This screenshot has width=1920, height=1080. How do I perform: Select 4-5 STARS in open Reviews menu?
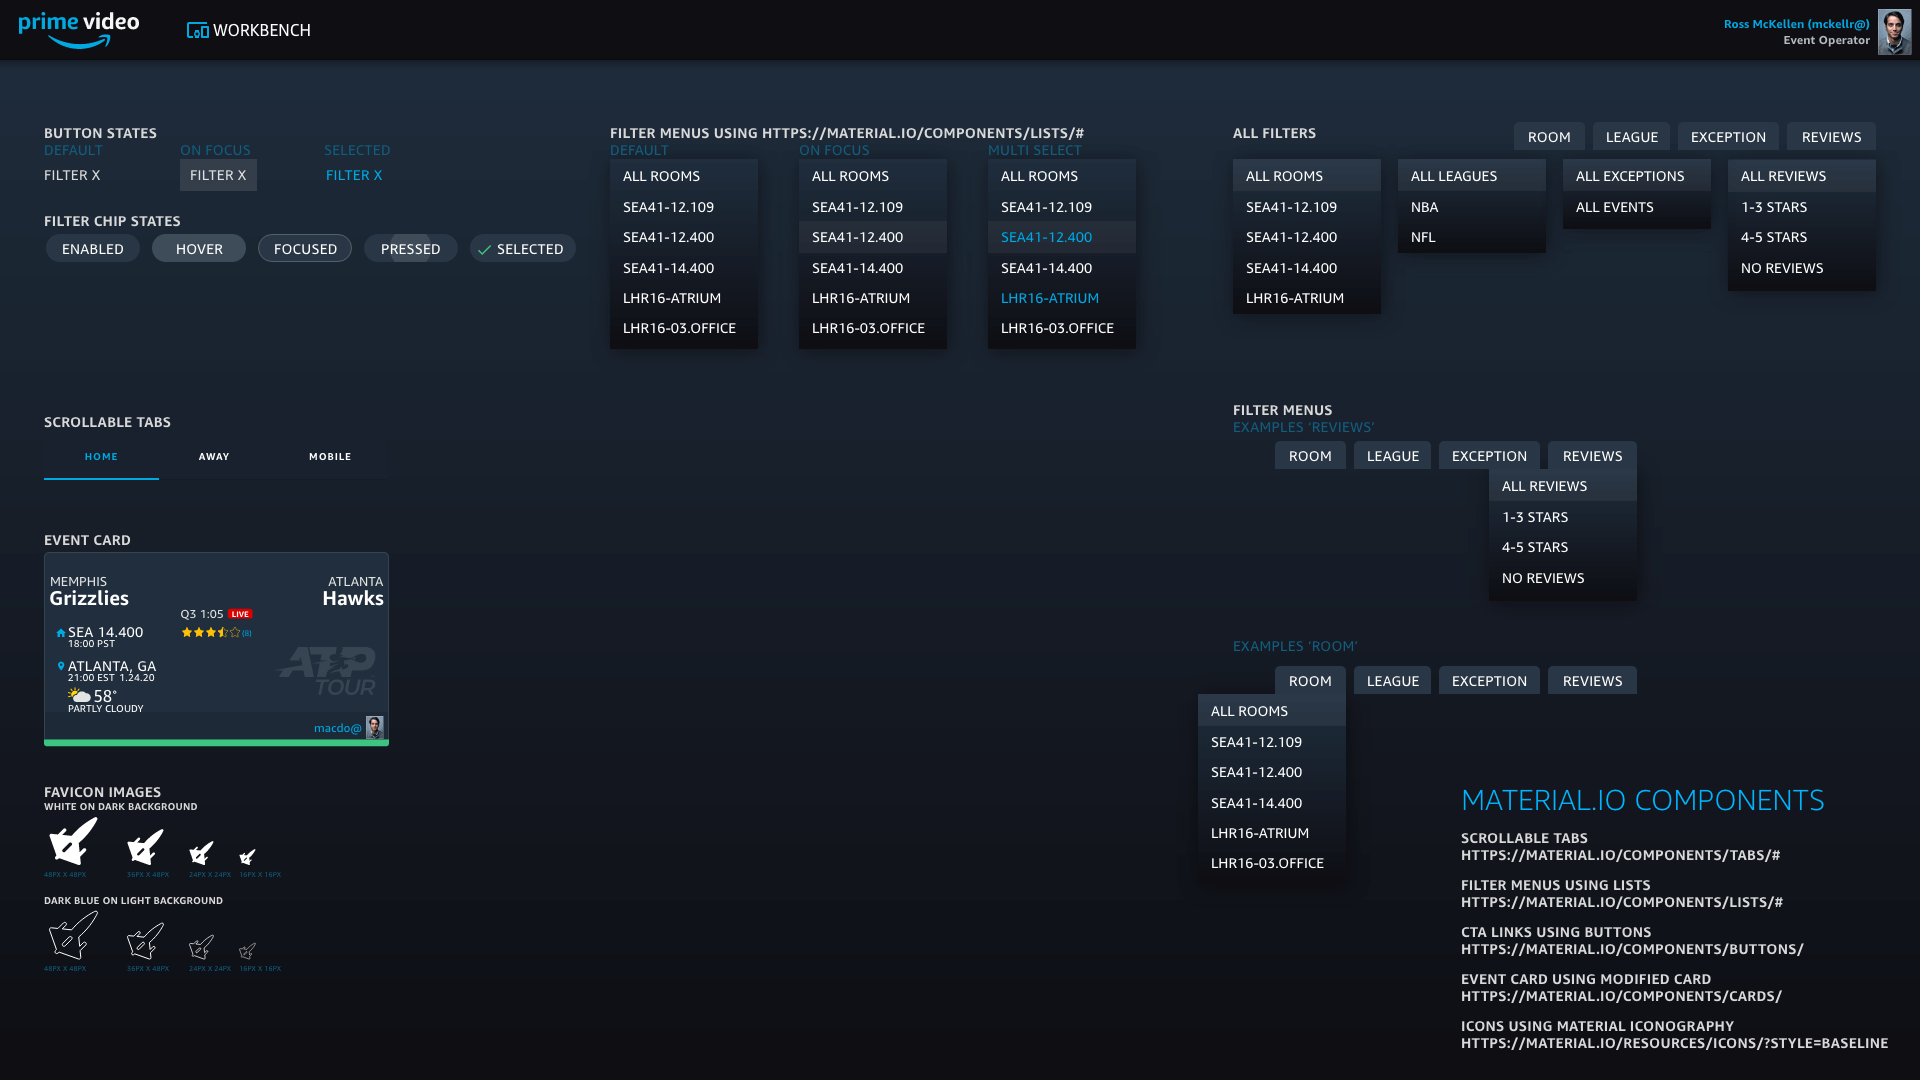click(x=1535, y=547)
